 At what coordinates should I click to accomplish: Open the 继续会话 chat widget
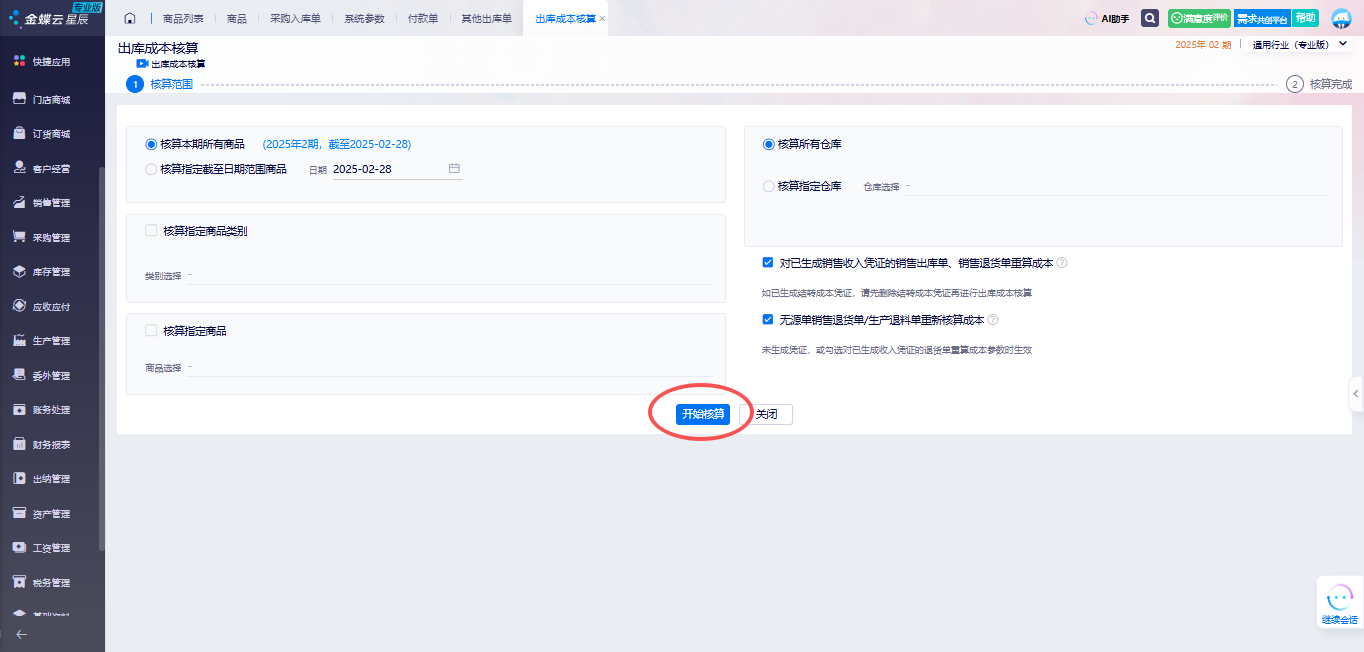click(1339, 603)
